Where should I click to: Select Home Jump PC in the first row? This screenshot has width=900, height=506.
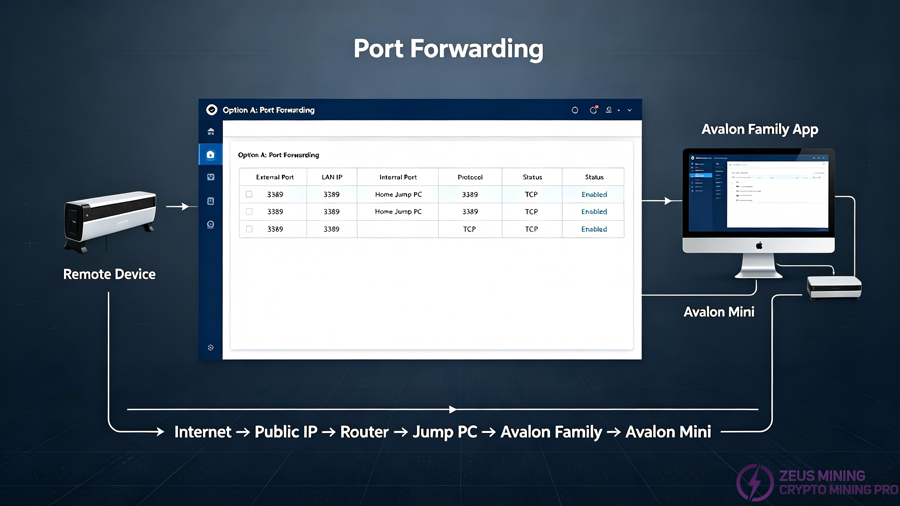398,194
